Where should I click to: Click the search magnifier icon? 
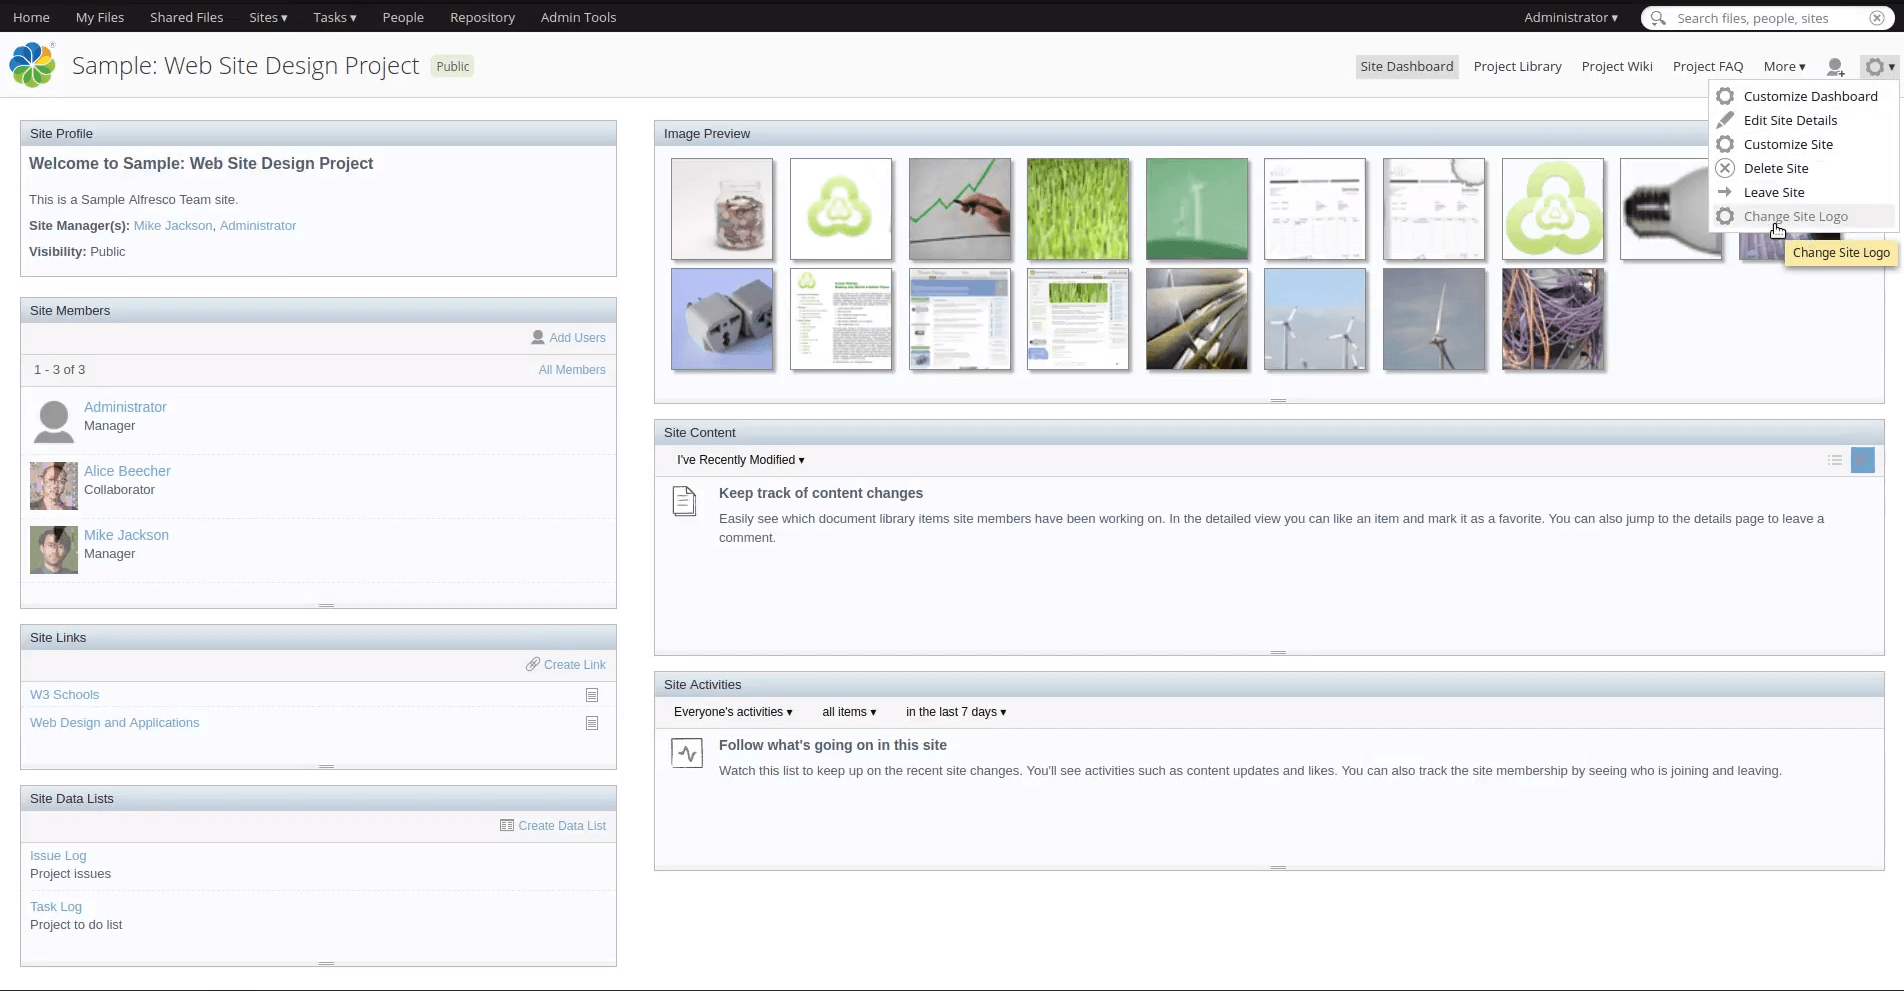1657,18
